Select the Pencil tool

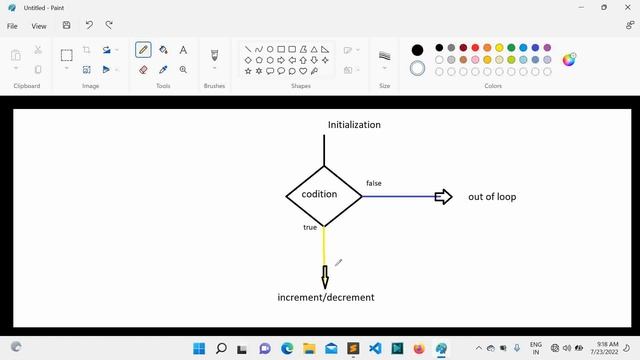pos(143,50)
